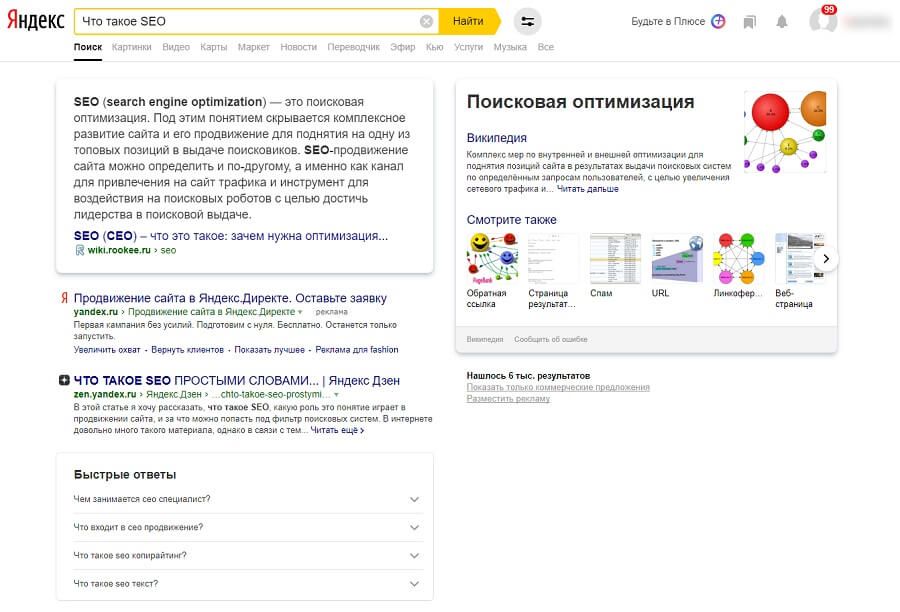Open bookmarks collection icon
The height and width of the screenshot is (612, 900).
(750, 22)
